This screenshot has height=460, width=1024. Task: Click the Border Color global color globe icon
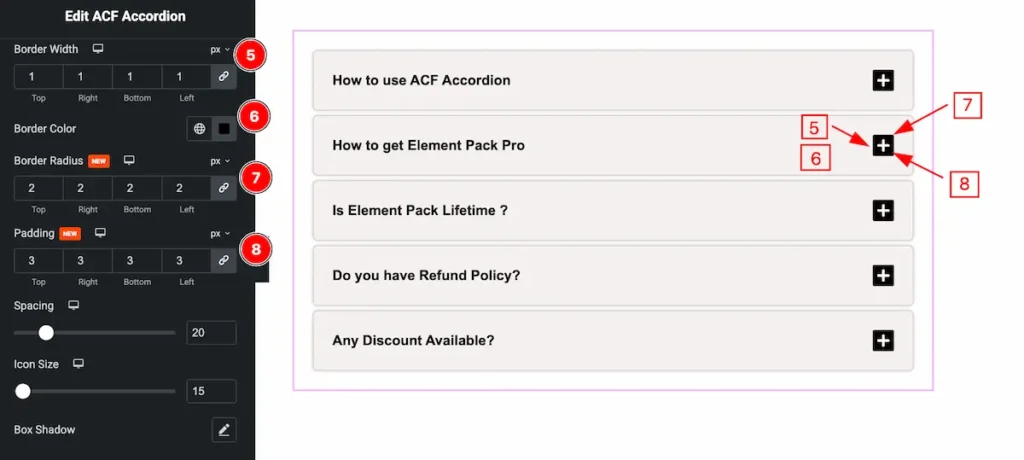tap(200, 128)
